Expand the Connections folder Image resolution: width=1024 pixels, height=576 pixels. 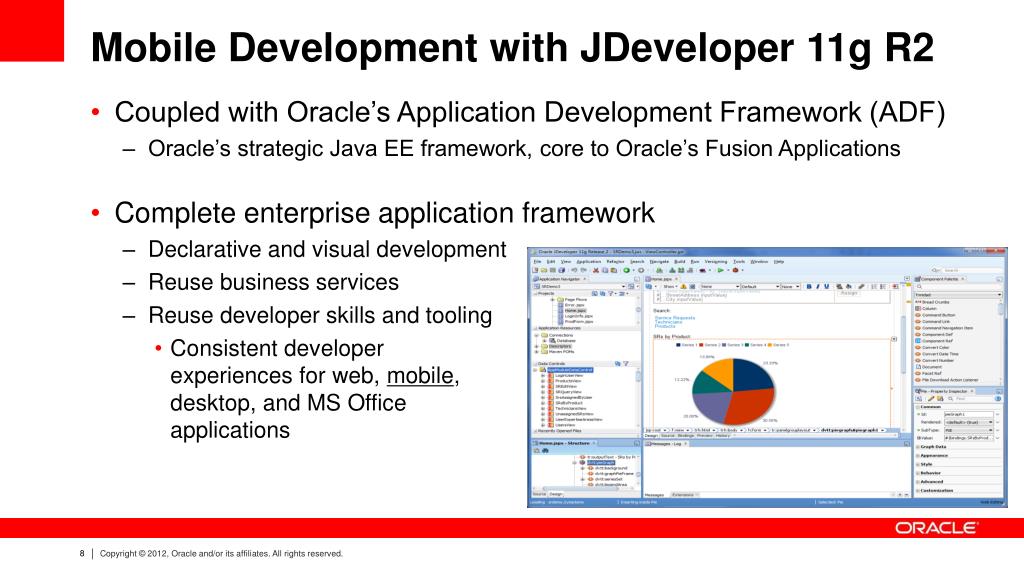click(x=537, y=335)
